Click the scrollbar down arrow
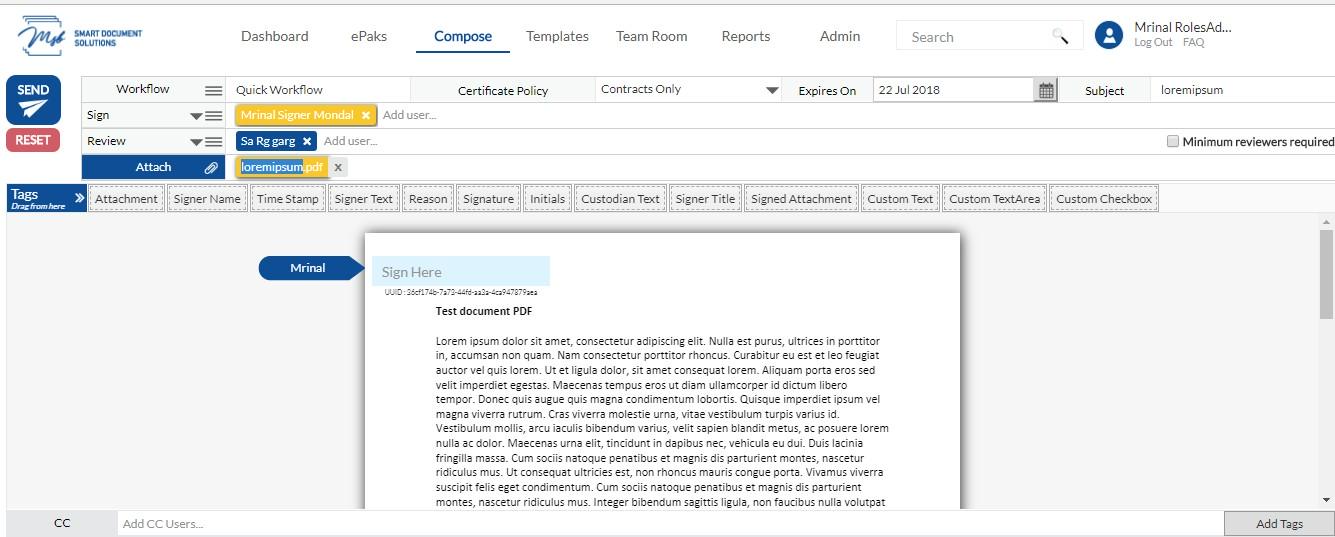 1326,499
